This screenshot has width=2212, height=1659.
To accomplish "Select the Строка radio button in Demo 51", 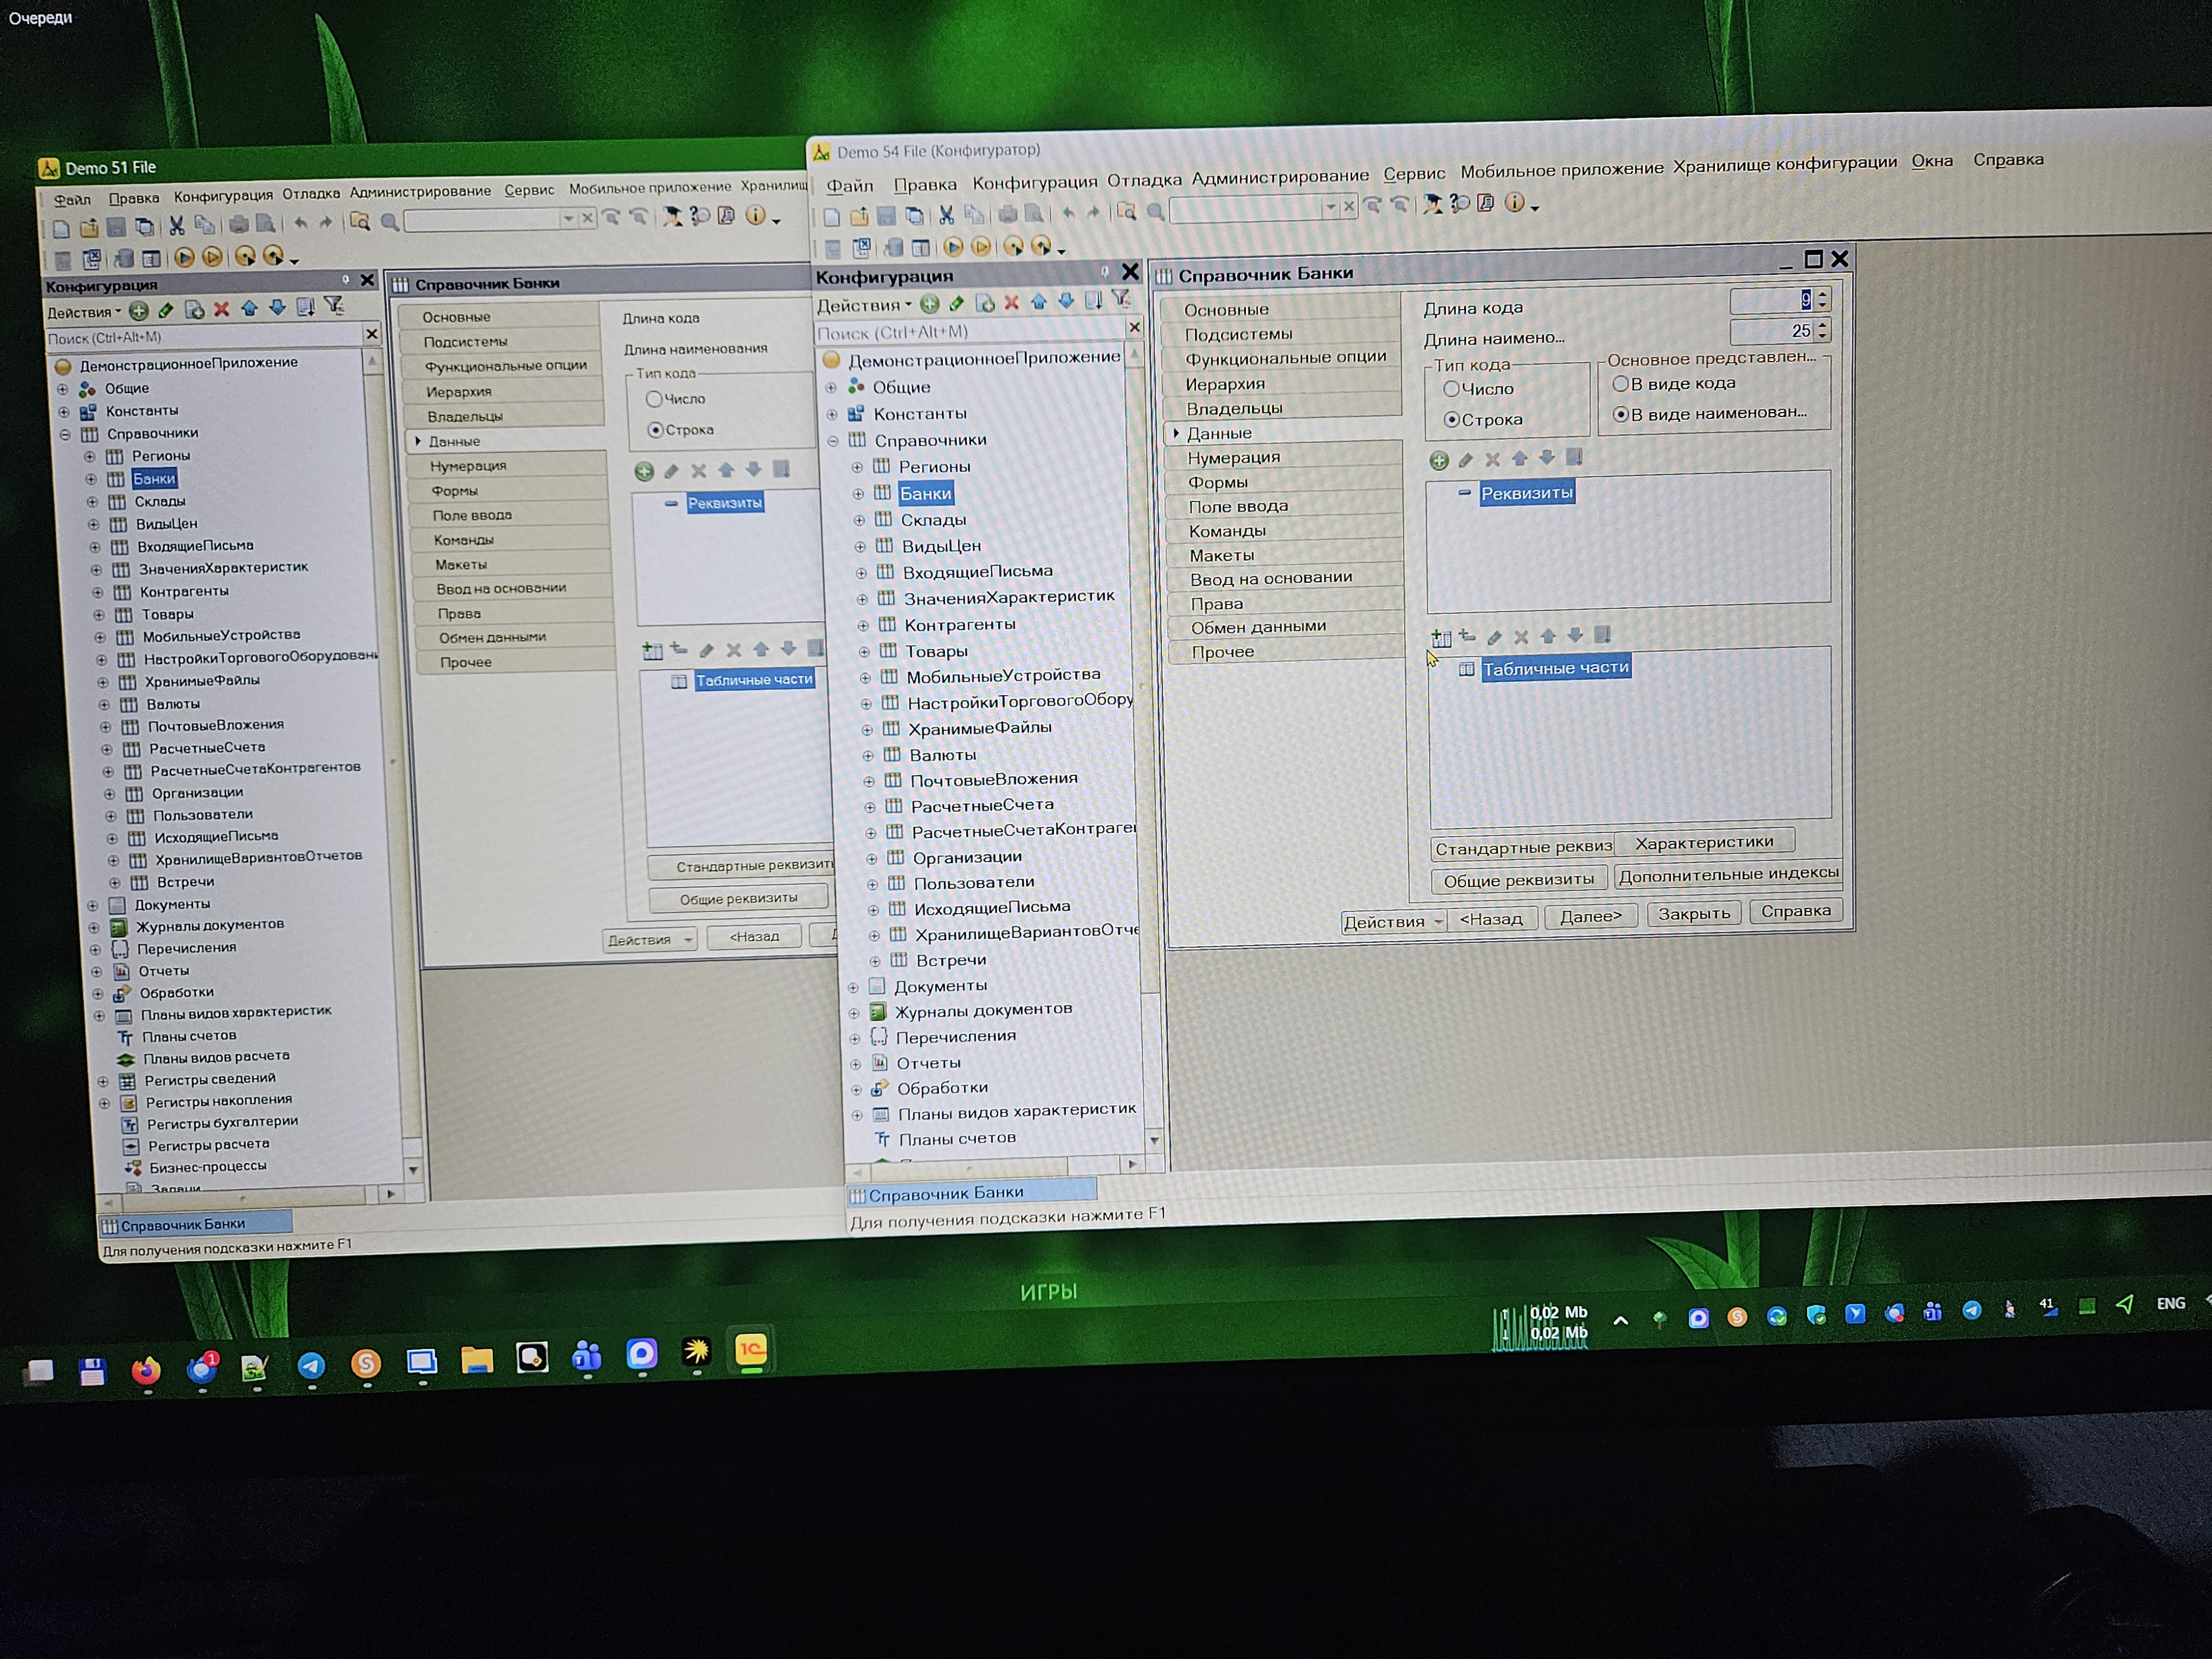I will tap(656, 430).
